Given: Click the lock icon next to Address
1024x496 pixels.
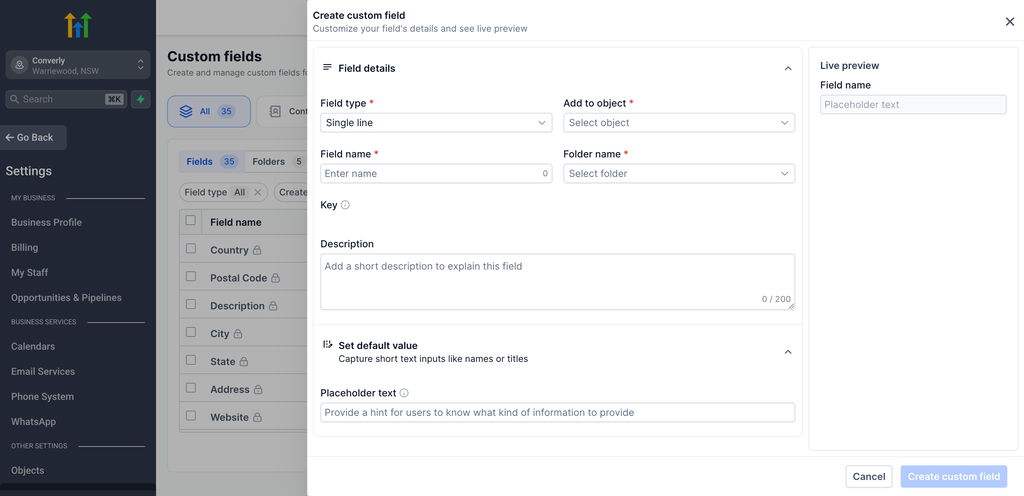Looking at the screenshot, I should [x=258, y=390].
